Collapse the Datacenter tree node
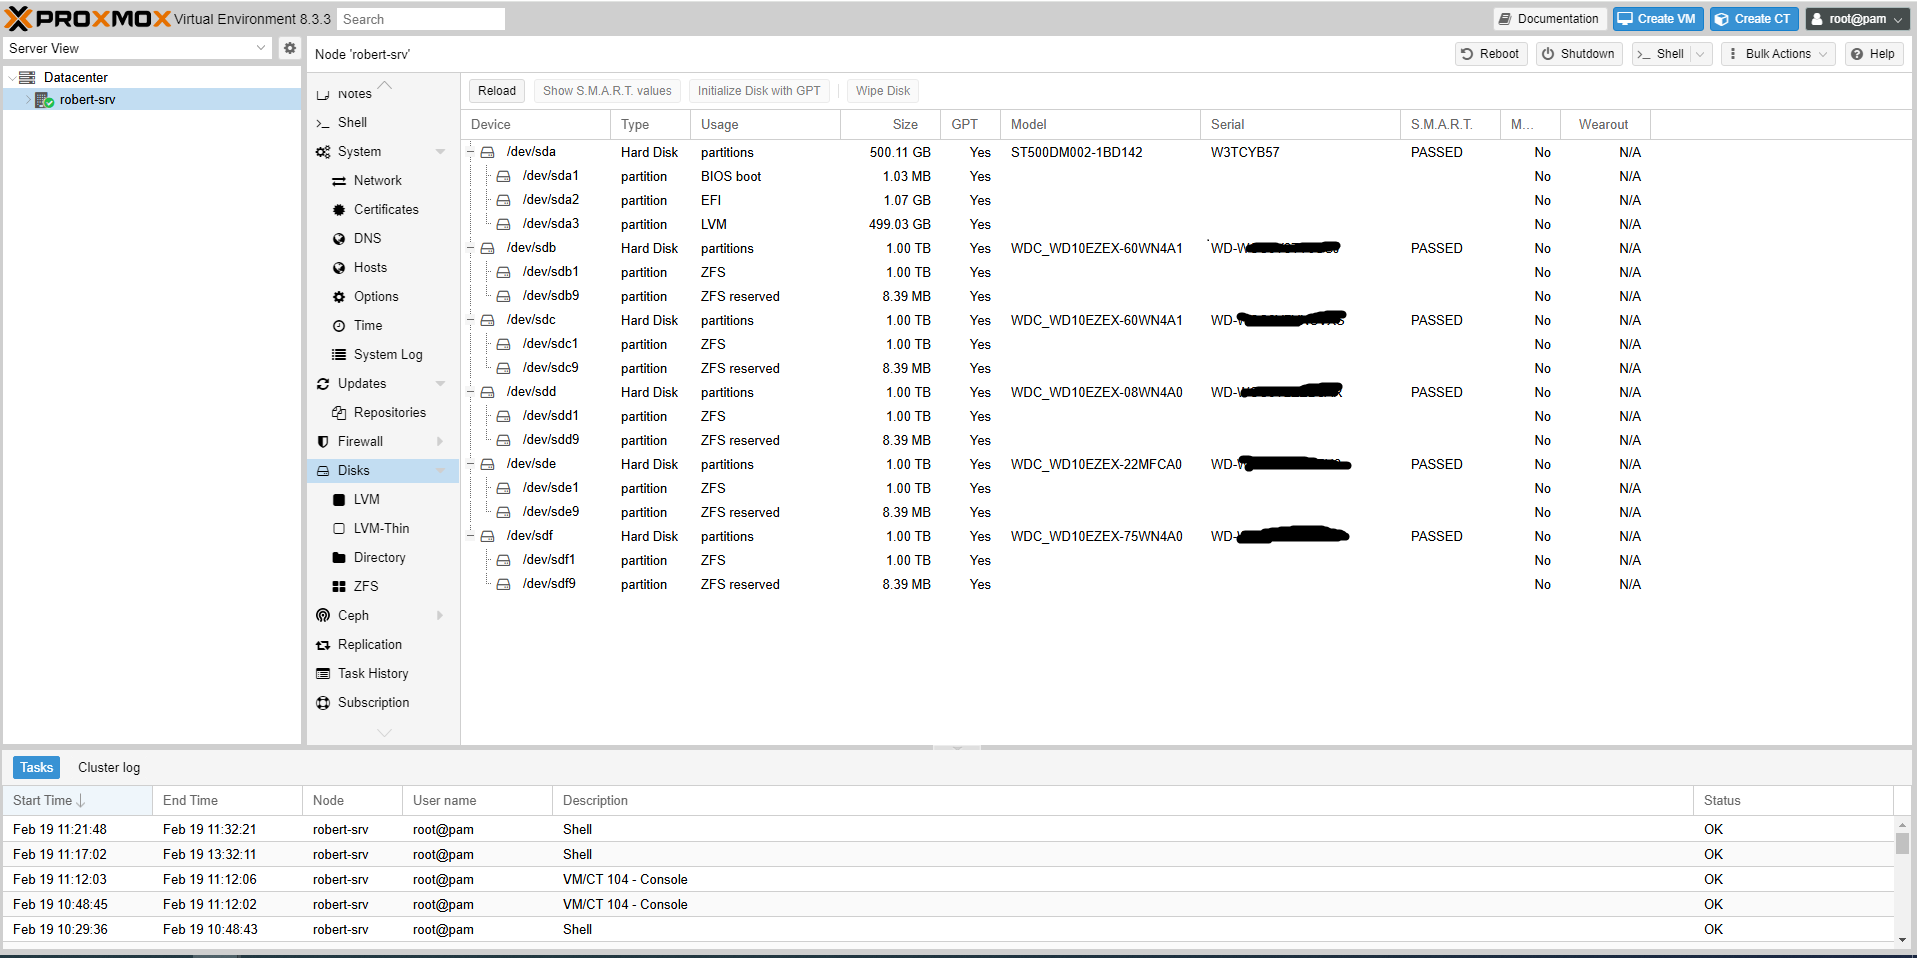 (12, 78)
